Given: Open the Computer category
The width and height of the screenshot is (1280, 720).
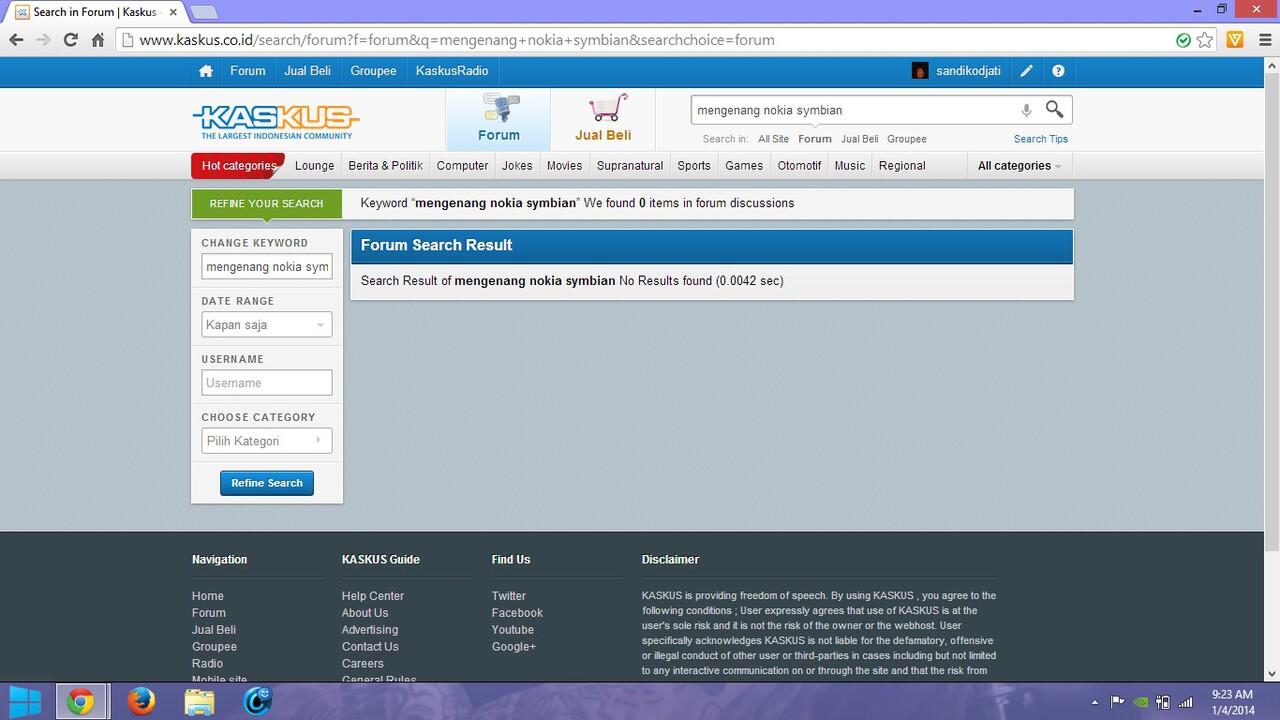Looking at the screenshot, I should click(462, 166).
